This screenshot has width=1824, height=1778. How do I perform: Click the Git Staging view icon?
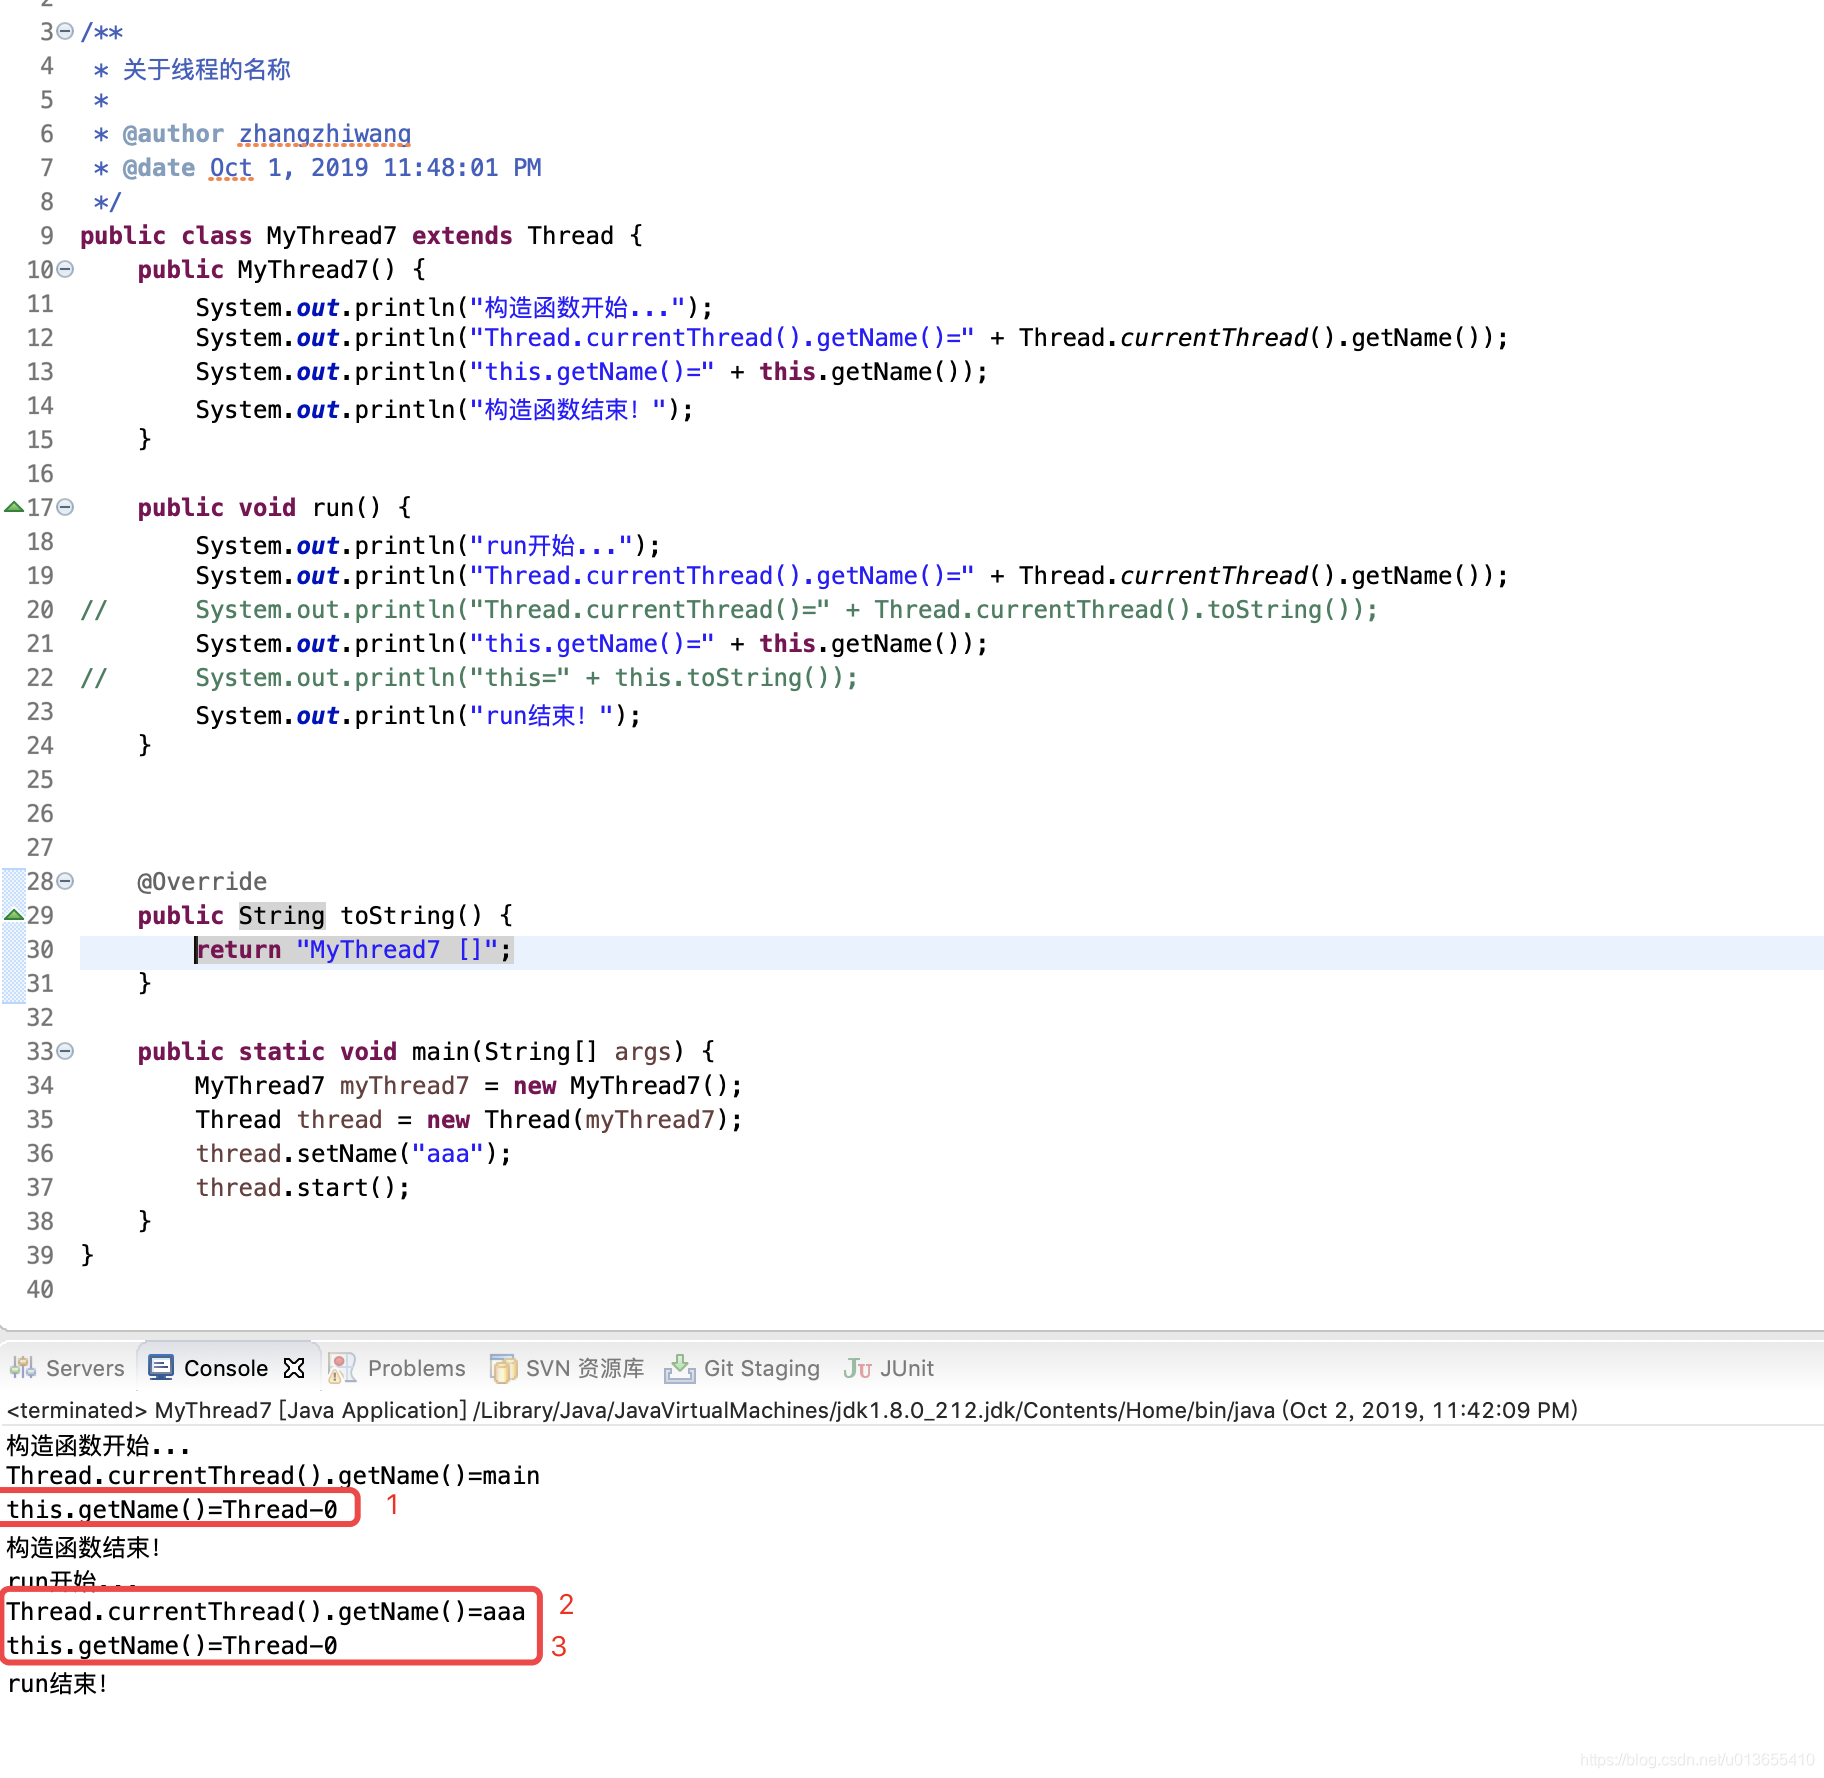pyautogui.click(x=679, y=1367)
